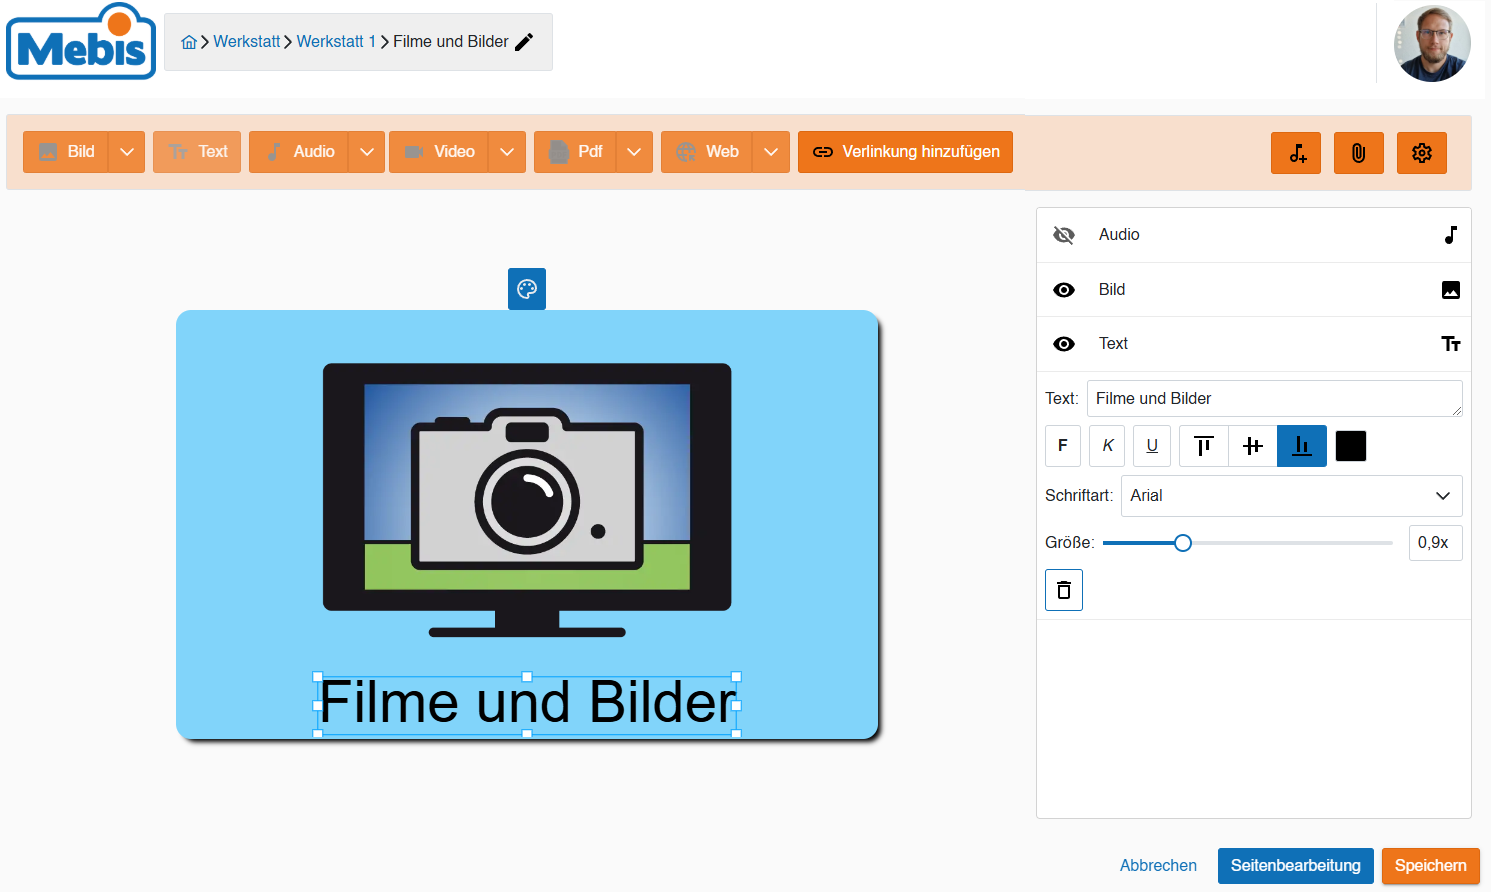Hide the Text layer

tap(1064, 344)
